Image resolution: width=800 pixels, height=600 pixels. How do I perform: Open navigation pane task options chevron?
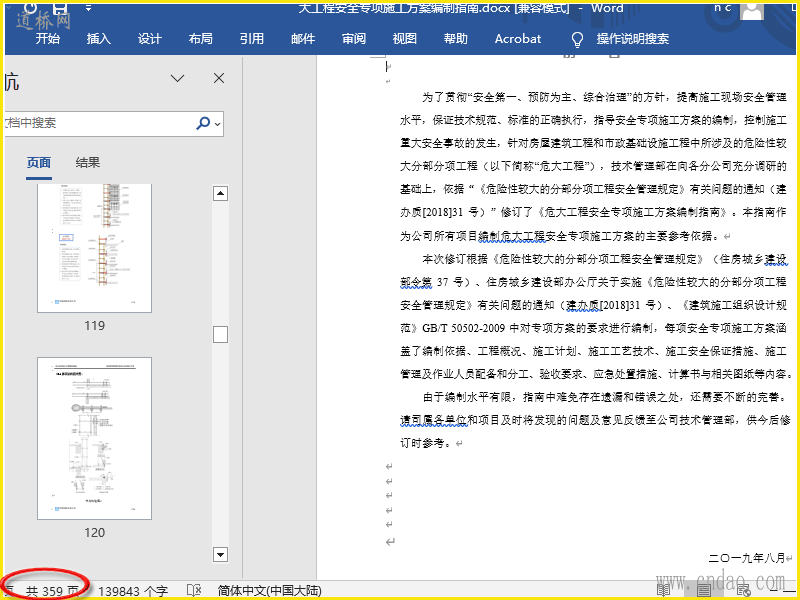[178, 78]
